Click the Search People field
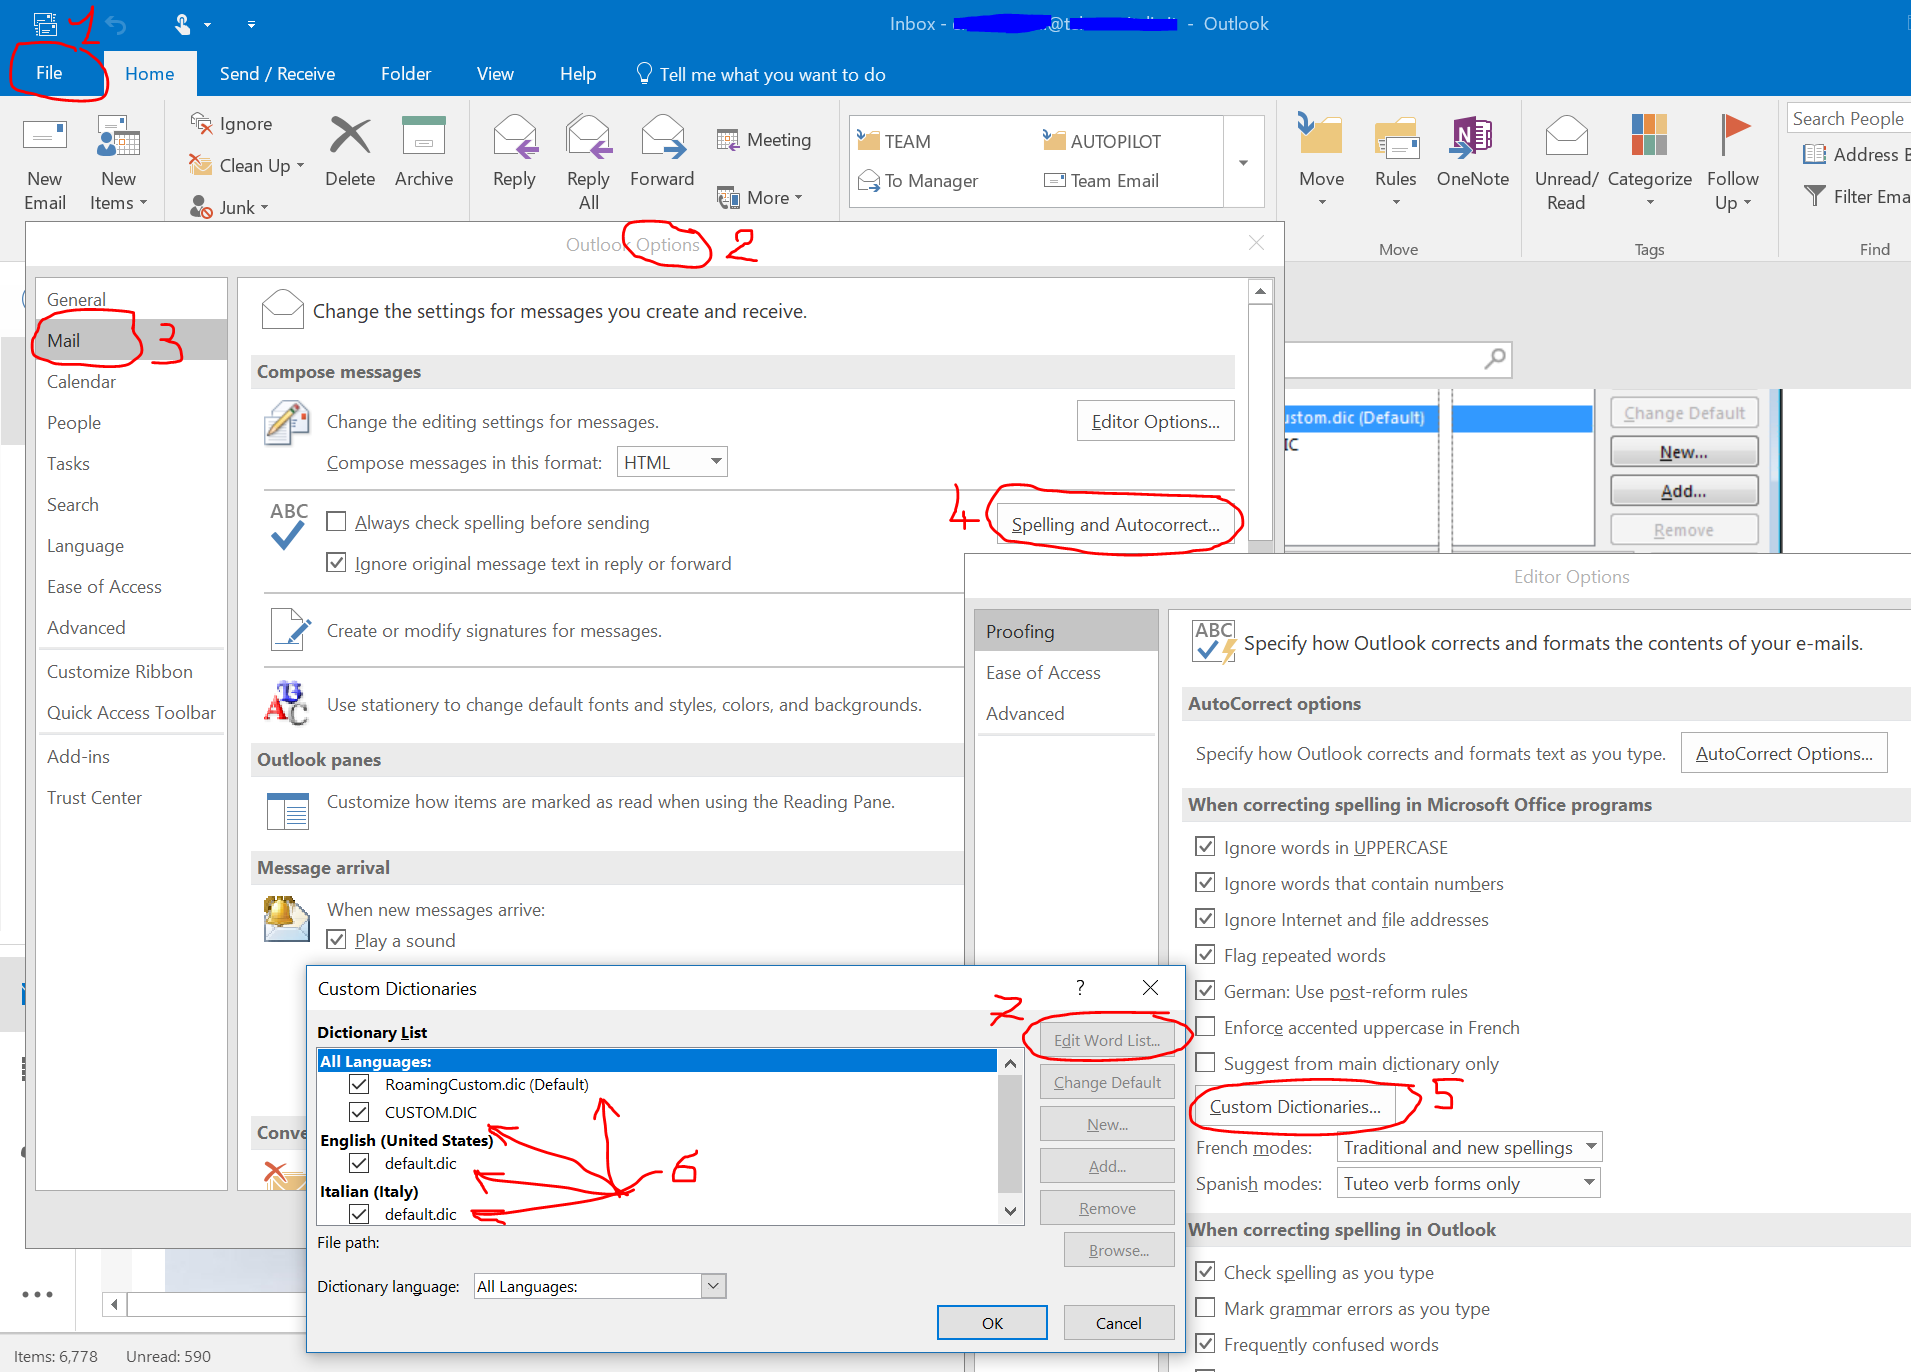Viewport: 1911px width, 1372px height. [1847, 119]
